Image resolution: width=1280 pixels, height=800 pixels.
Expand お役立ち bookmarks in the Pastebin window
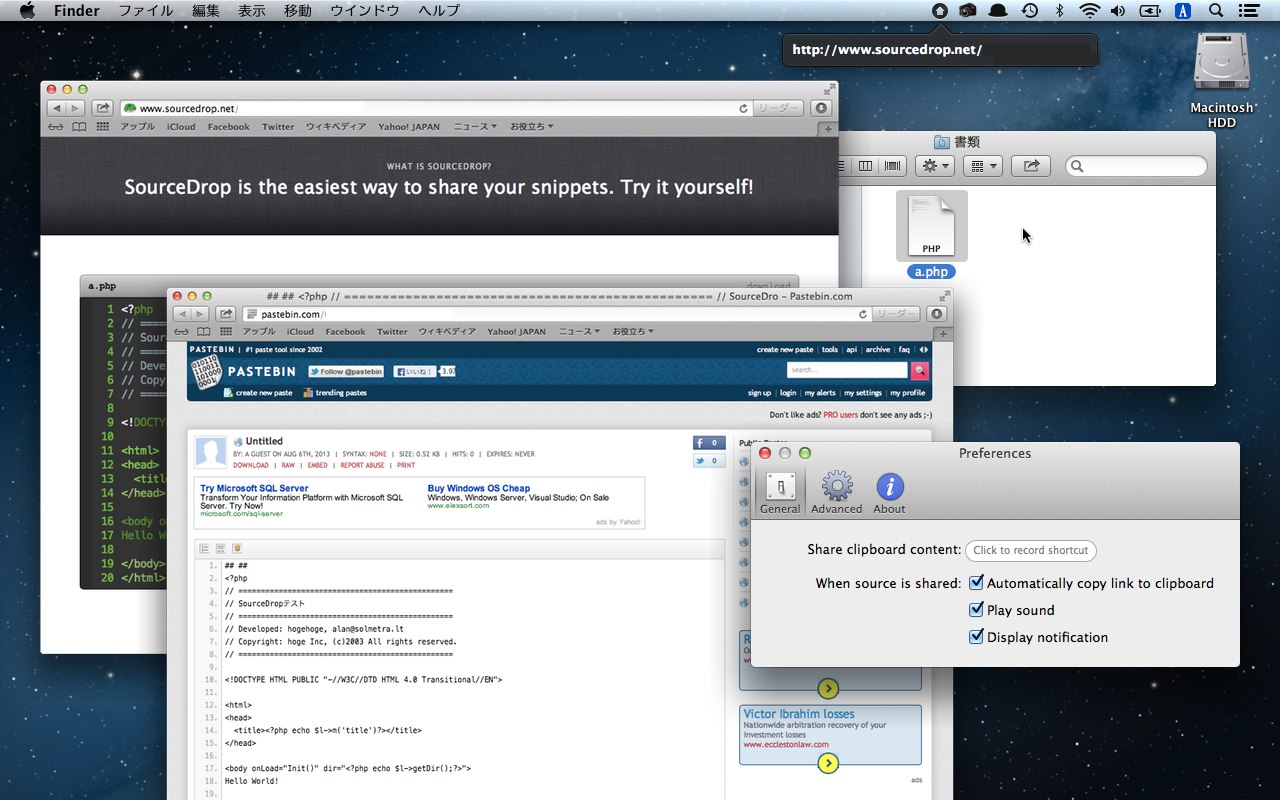point(633,332)
